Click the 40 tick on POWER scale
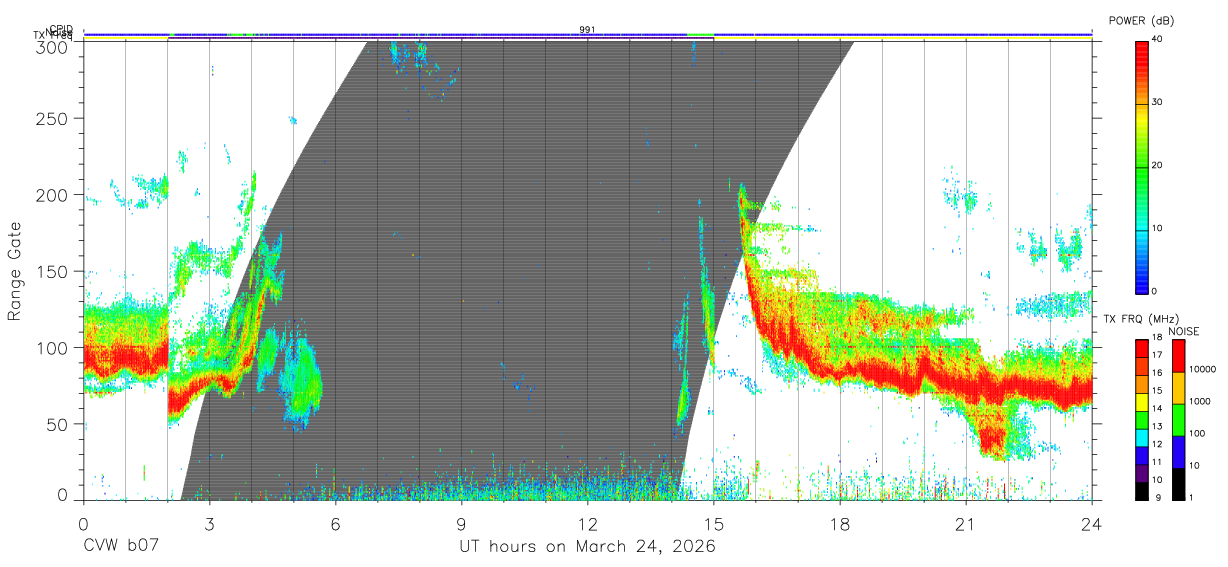The height and width of the screenshot is (567, 1228). tap(1157, 40)
